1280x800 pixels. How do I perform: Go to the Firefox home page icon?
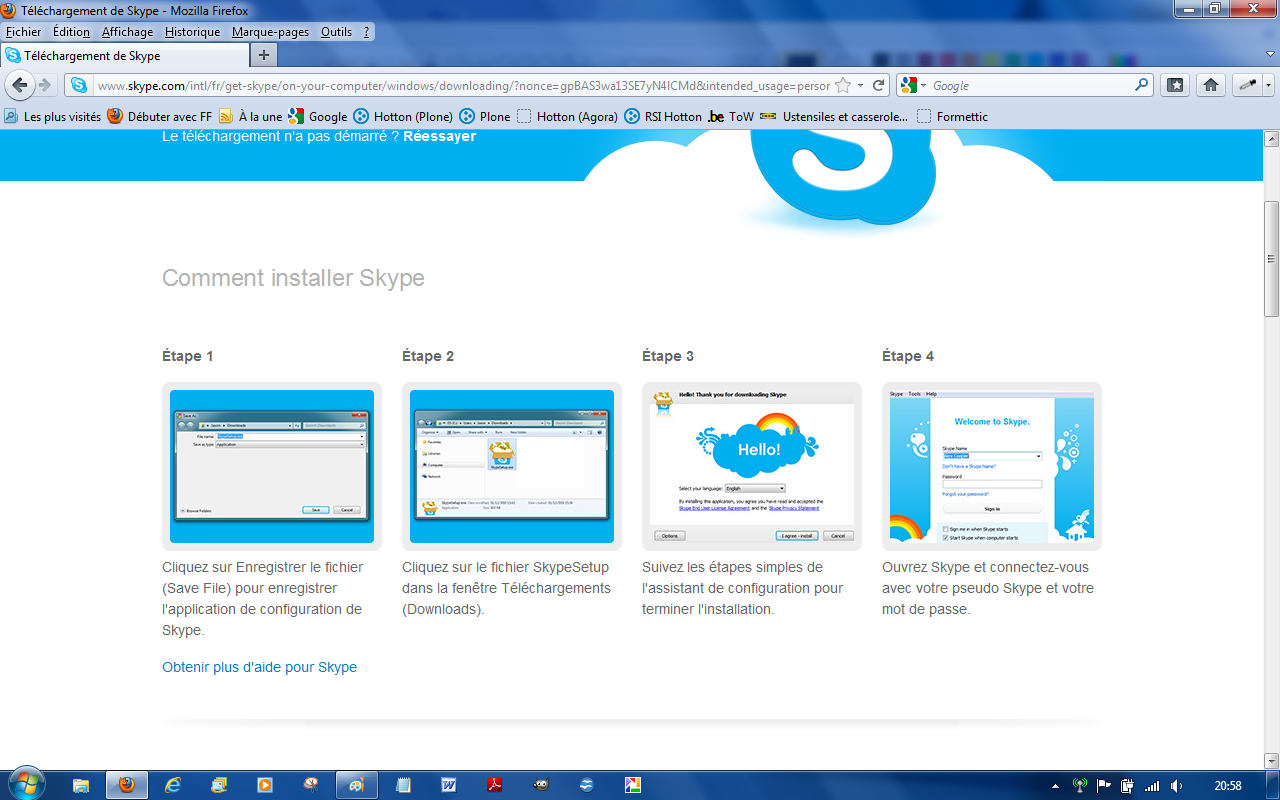(x=1211, y=85)
